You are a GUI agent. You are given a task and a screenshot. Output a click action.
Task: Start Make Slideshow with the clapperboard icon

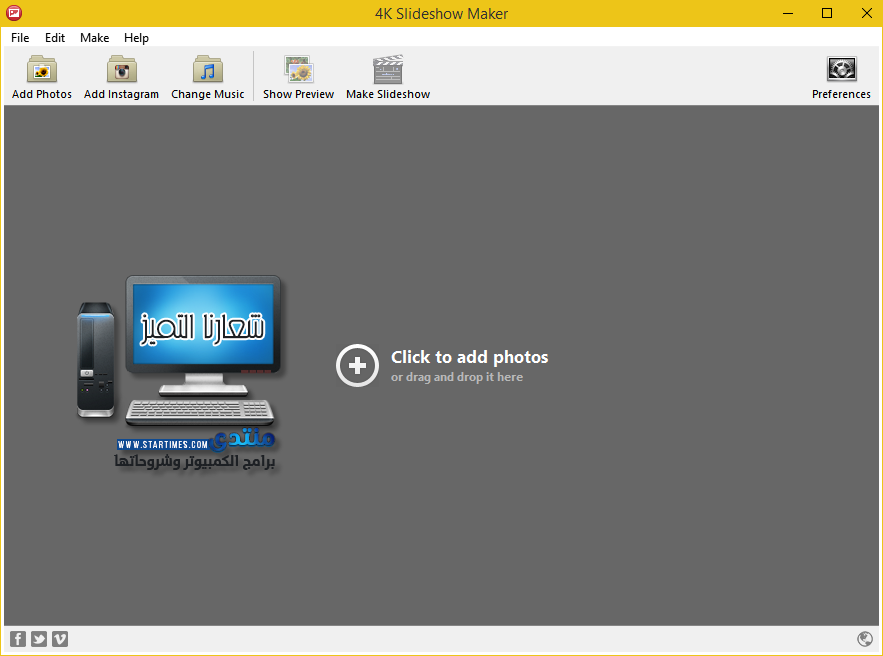click(388, 69)
